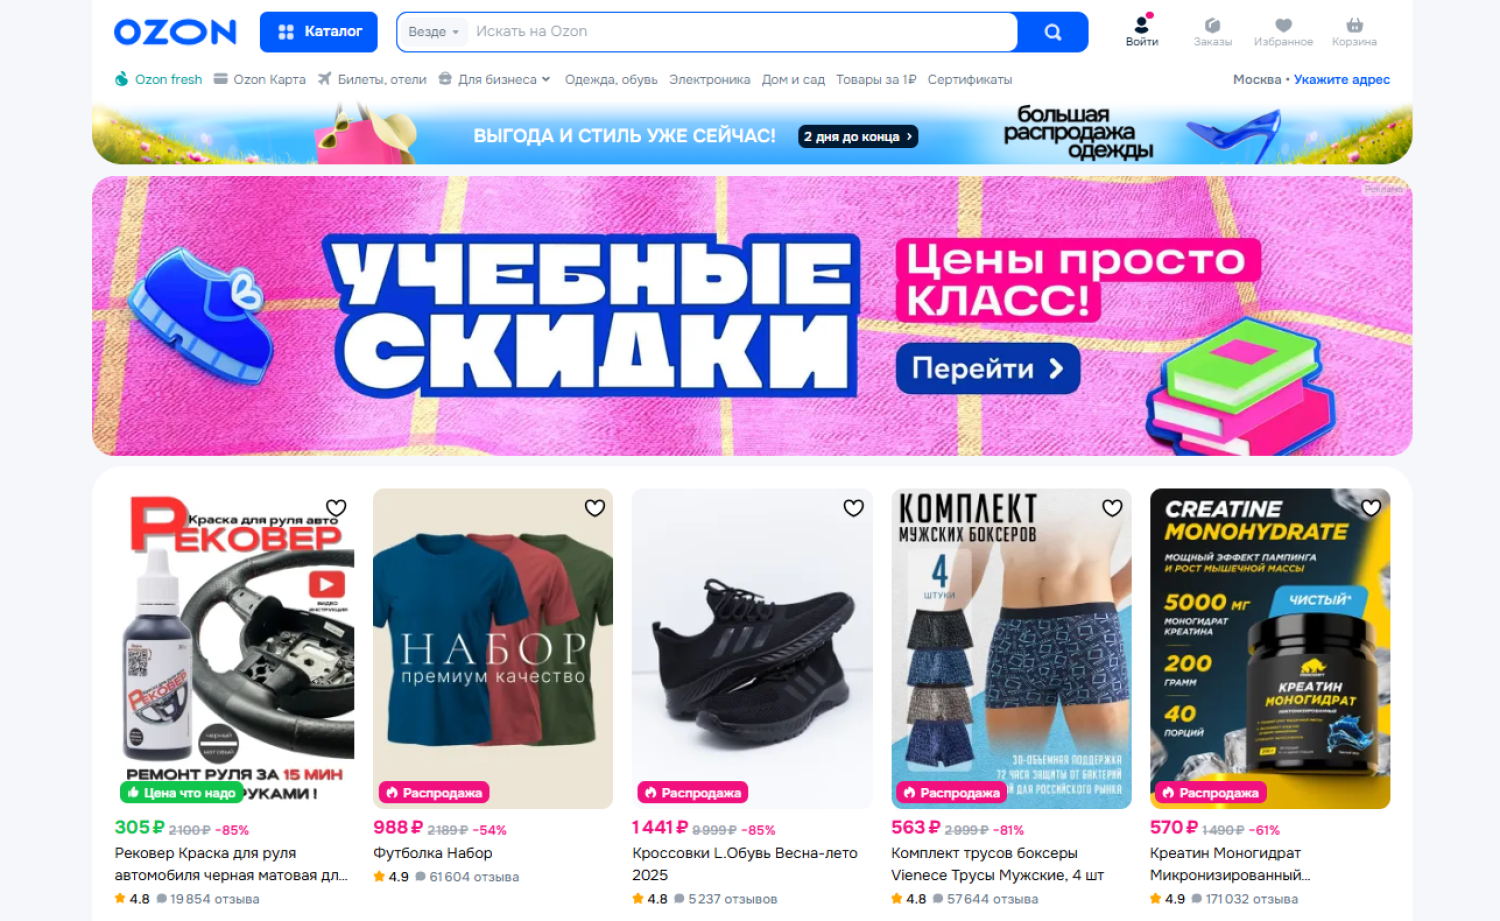This screenshot has width=1500, height=921.
Task: Focus the Искать на Ozon search field
Action: pos(742,32)
